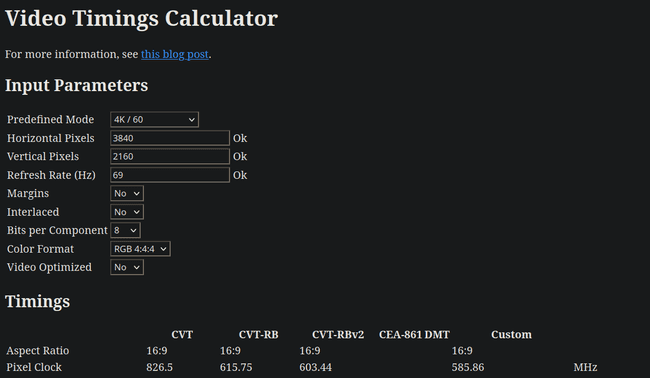Click the Custom column header
650x378 pixels.
511,334
